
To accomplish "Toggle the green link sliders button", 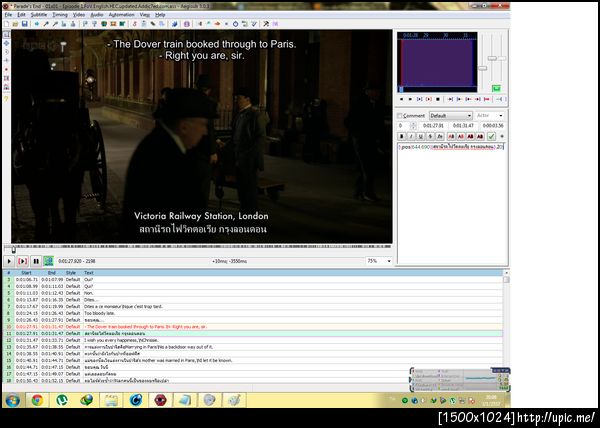I will click(x=496, y=88).
